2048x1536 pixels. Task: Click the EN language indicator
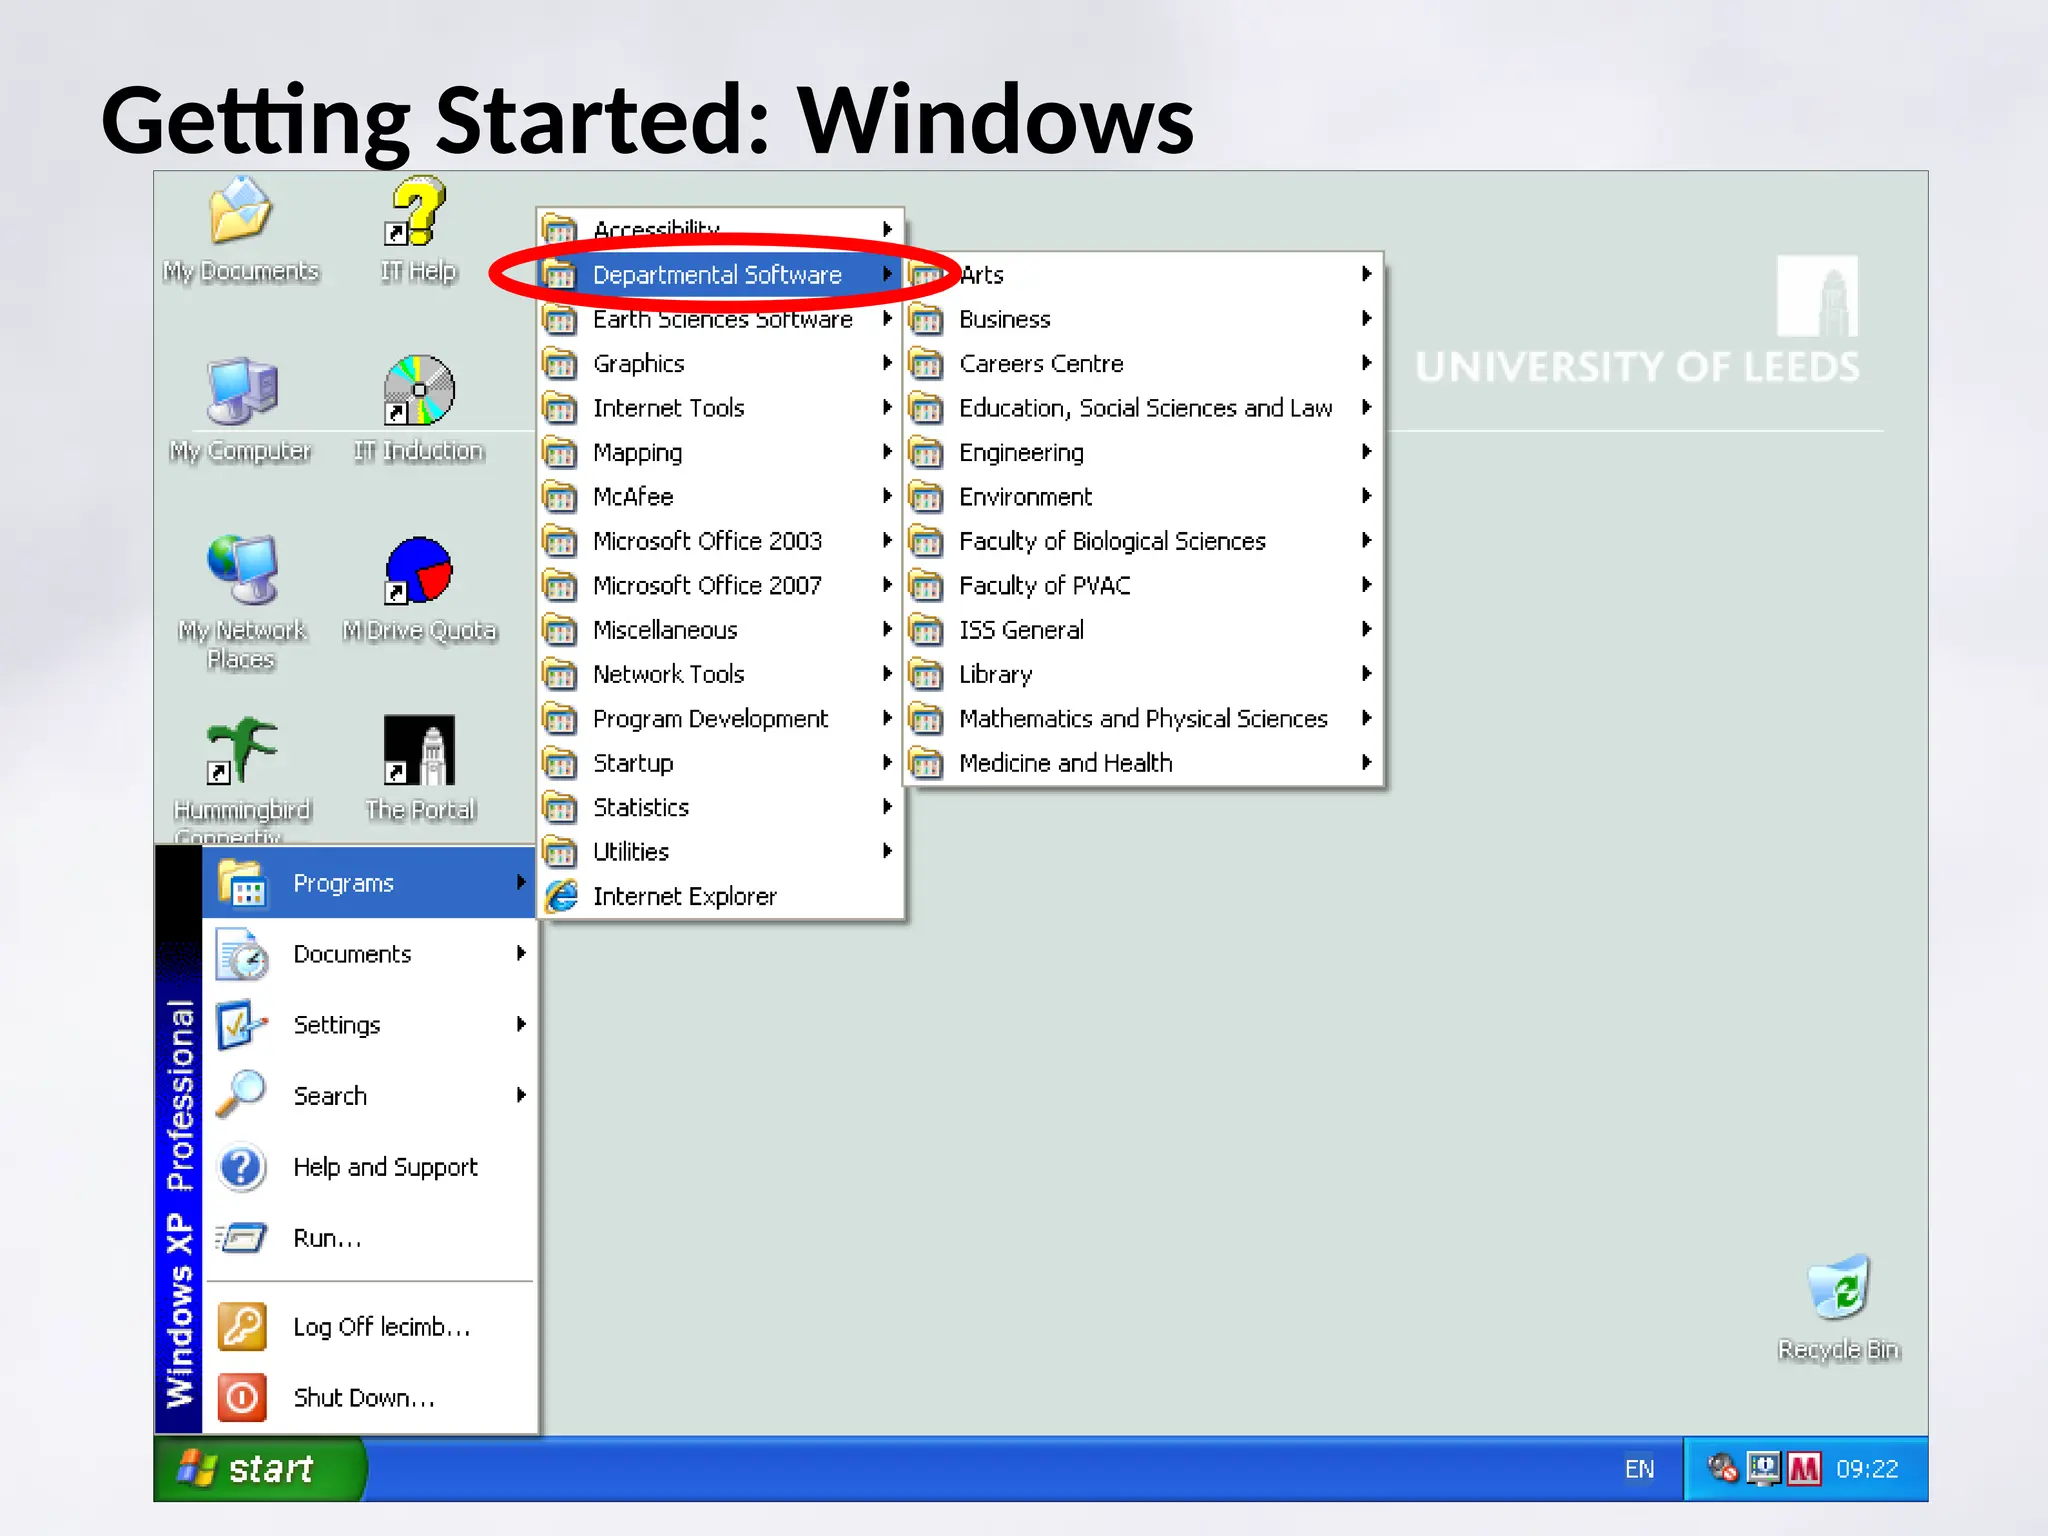(x=1639, y=1469)
